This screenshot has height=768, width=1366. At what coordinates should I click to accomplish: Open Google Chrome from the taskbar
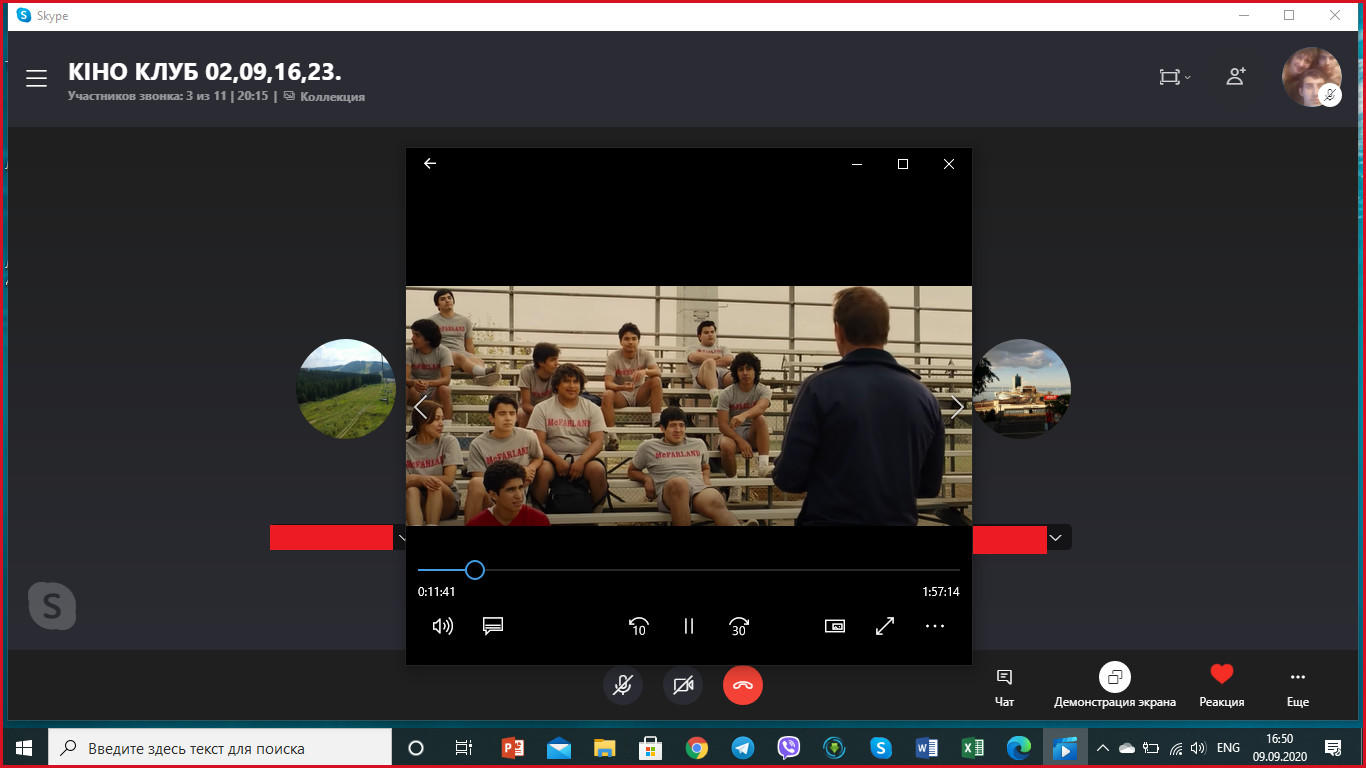697,747
